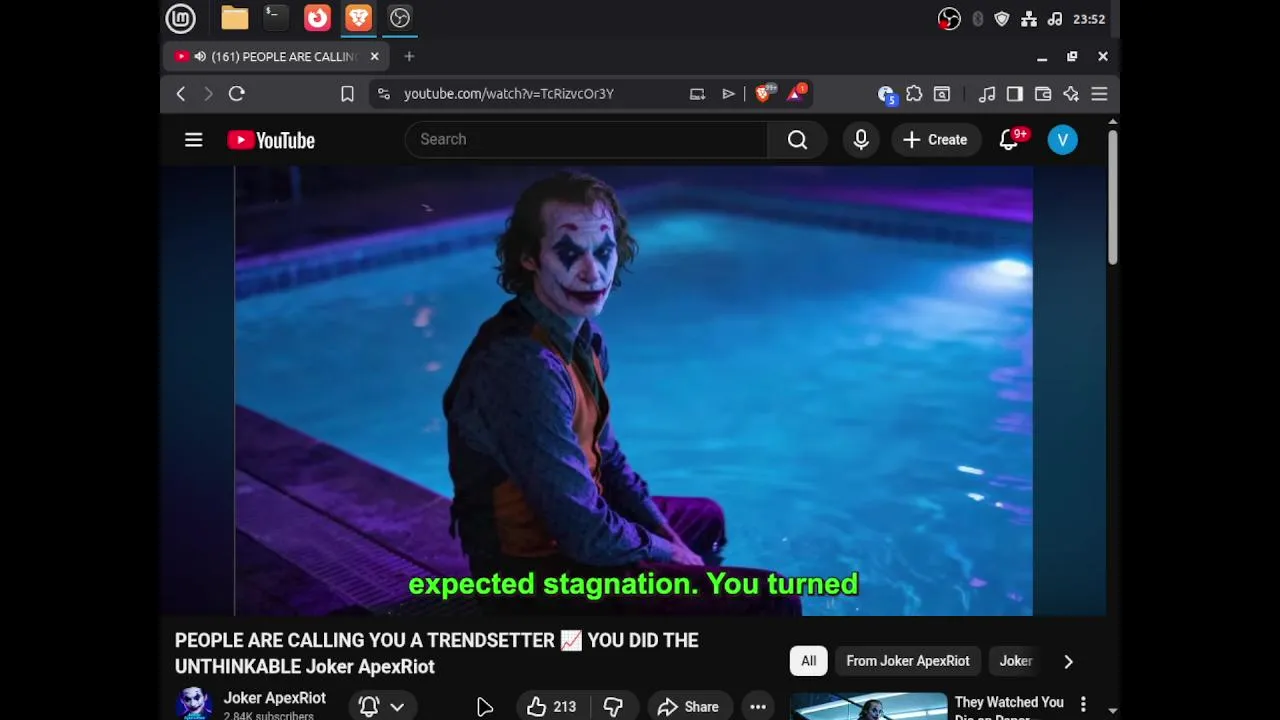
Task: Open picture-in-picture from the address bar
Action: 697,94
